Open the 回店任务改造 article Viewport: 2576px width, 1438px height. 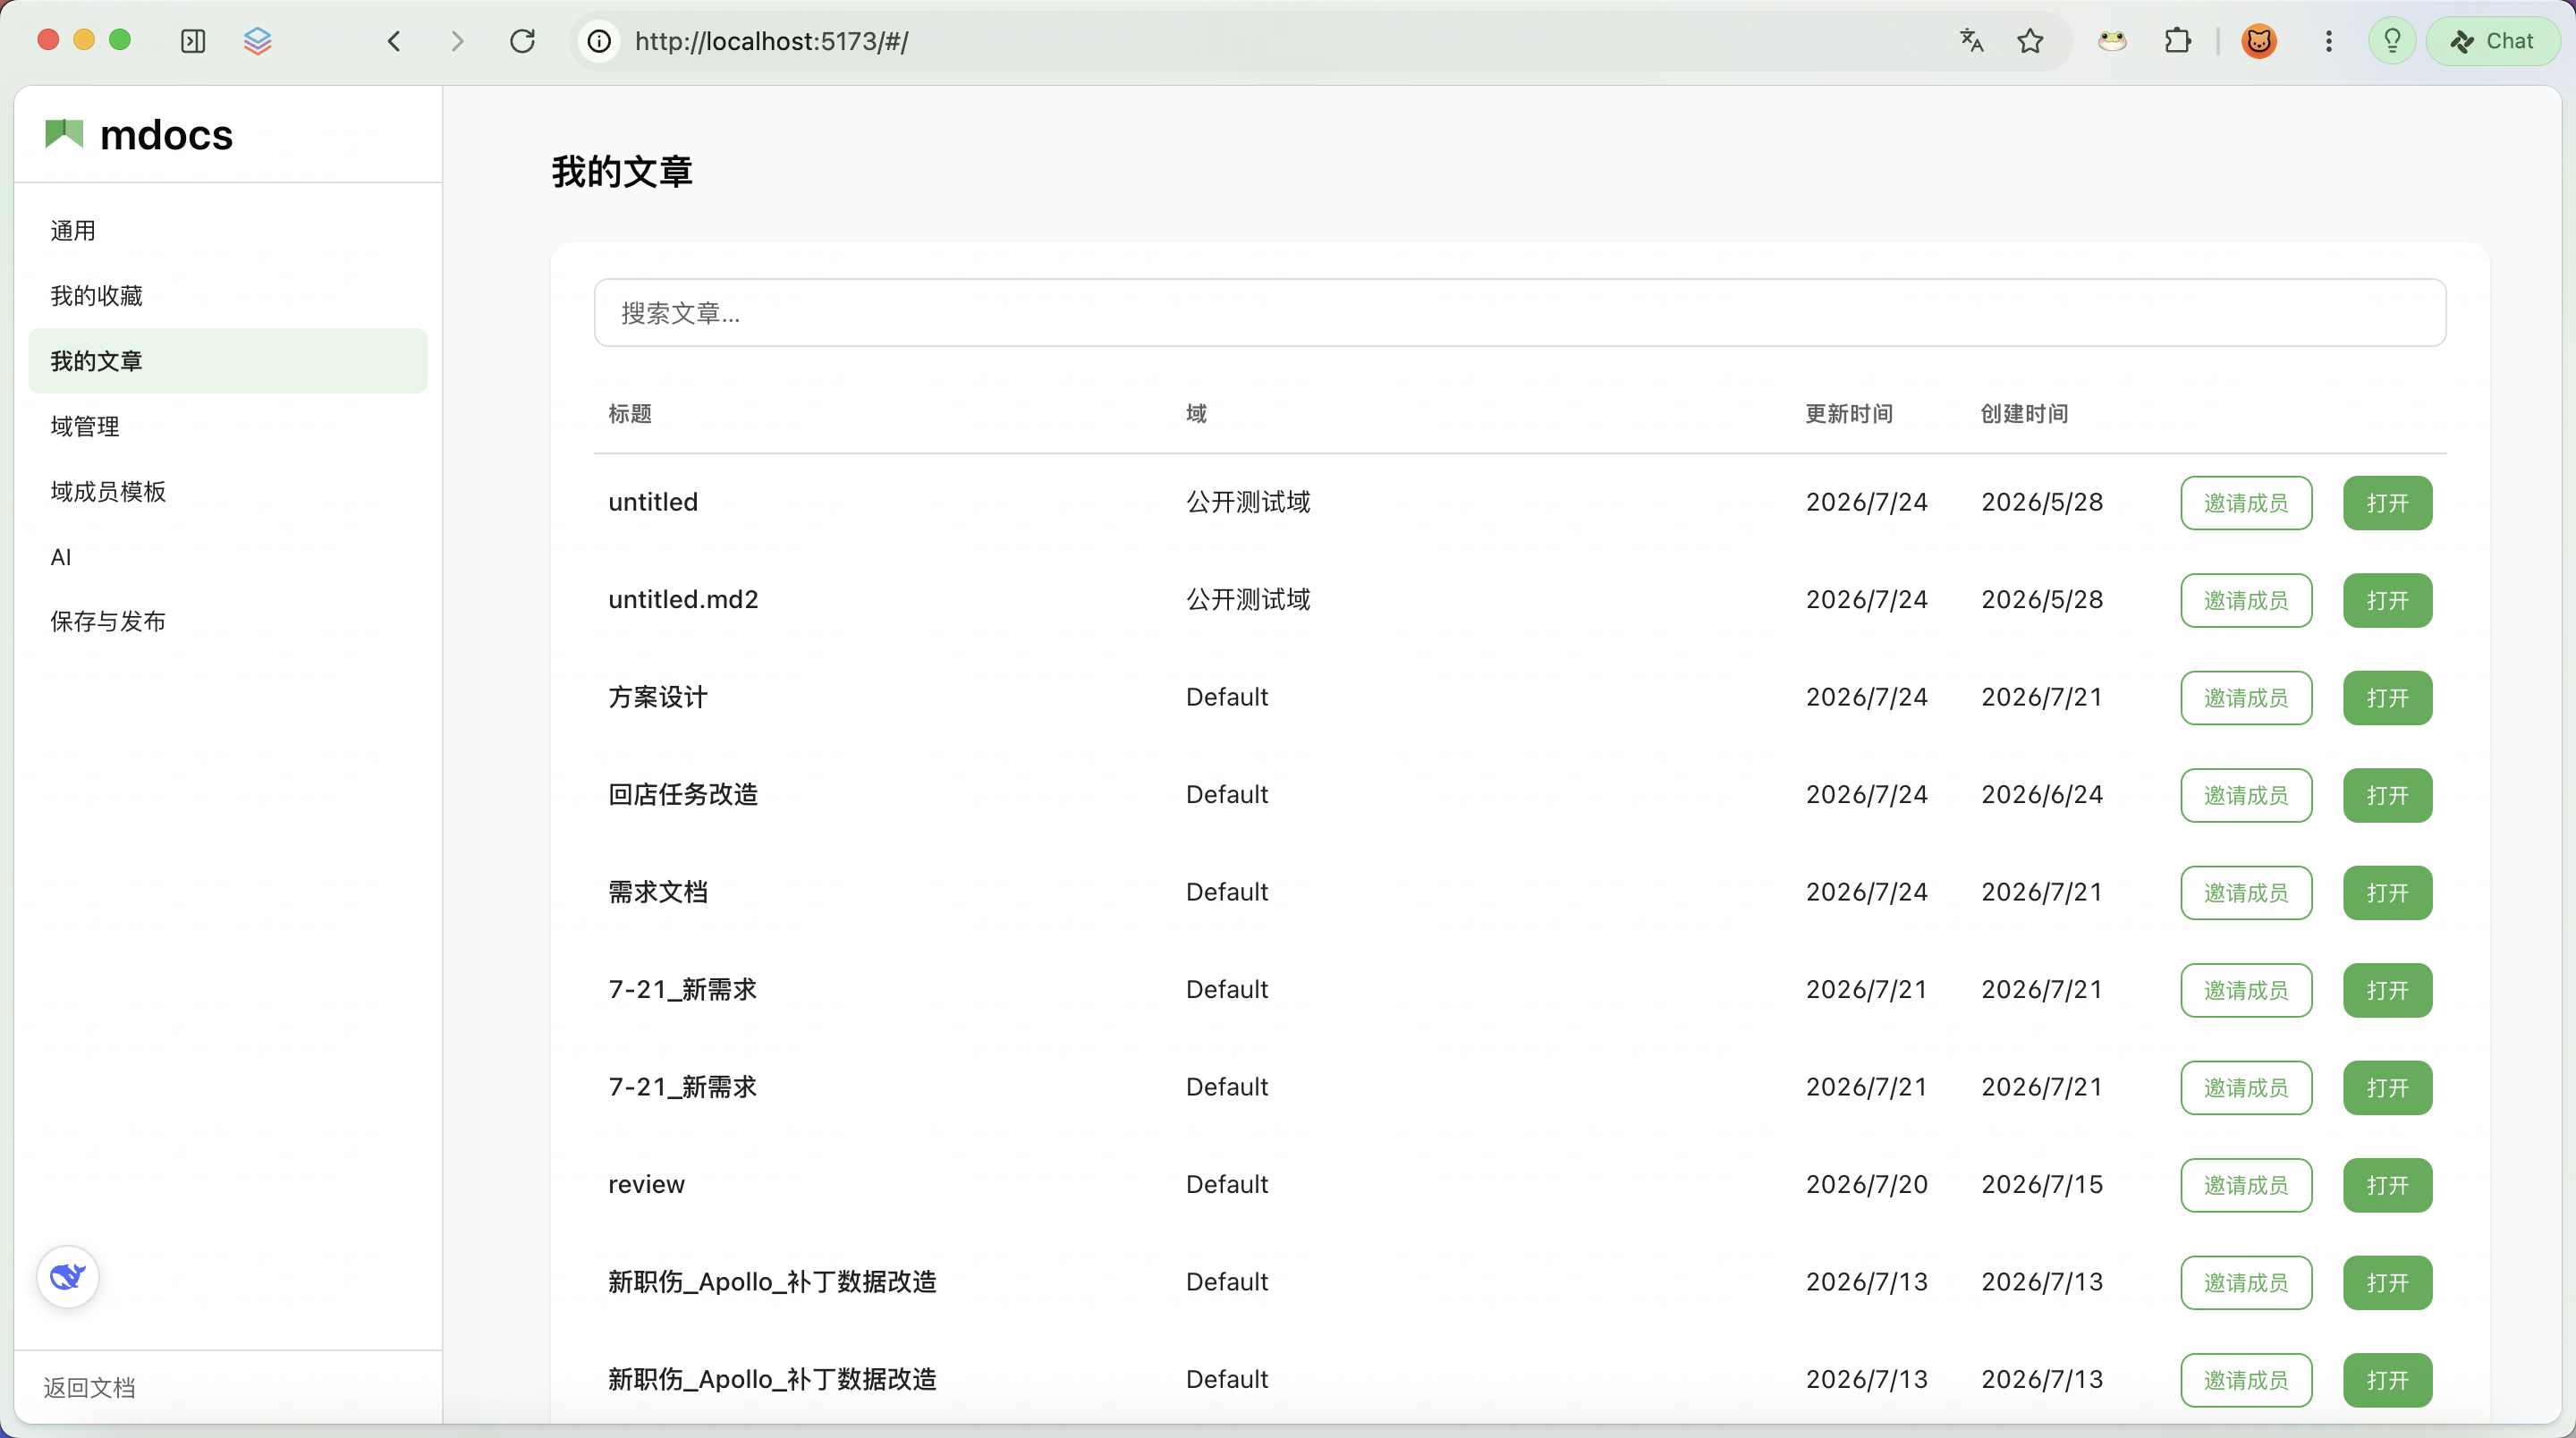(2387, 795)
